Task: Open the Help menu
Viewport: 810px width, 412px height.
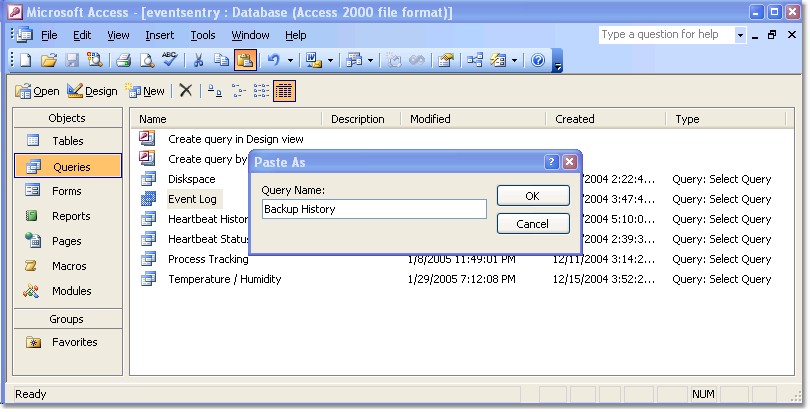Action: coord(295,35)
